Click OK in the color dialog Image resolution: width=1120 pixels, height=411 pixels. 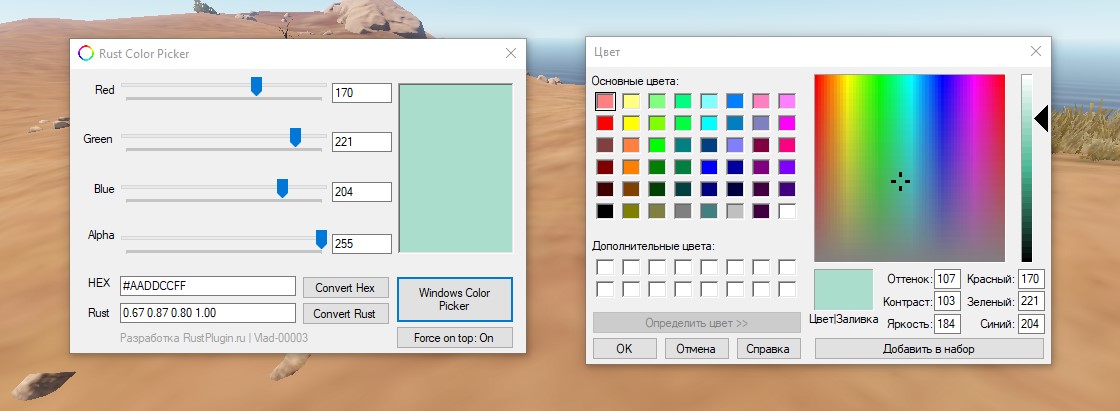click(624, 349)
